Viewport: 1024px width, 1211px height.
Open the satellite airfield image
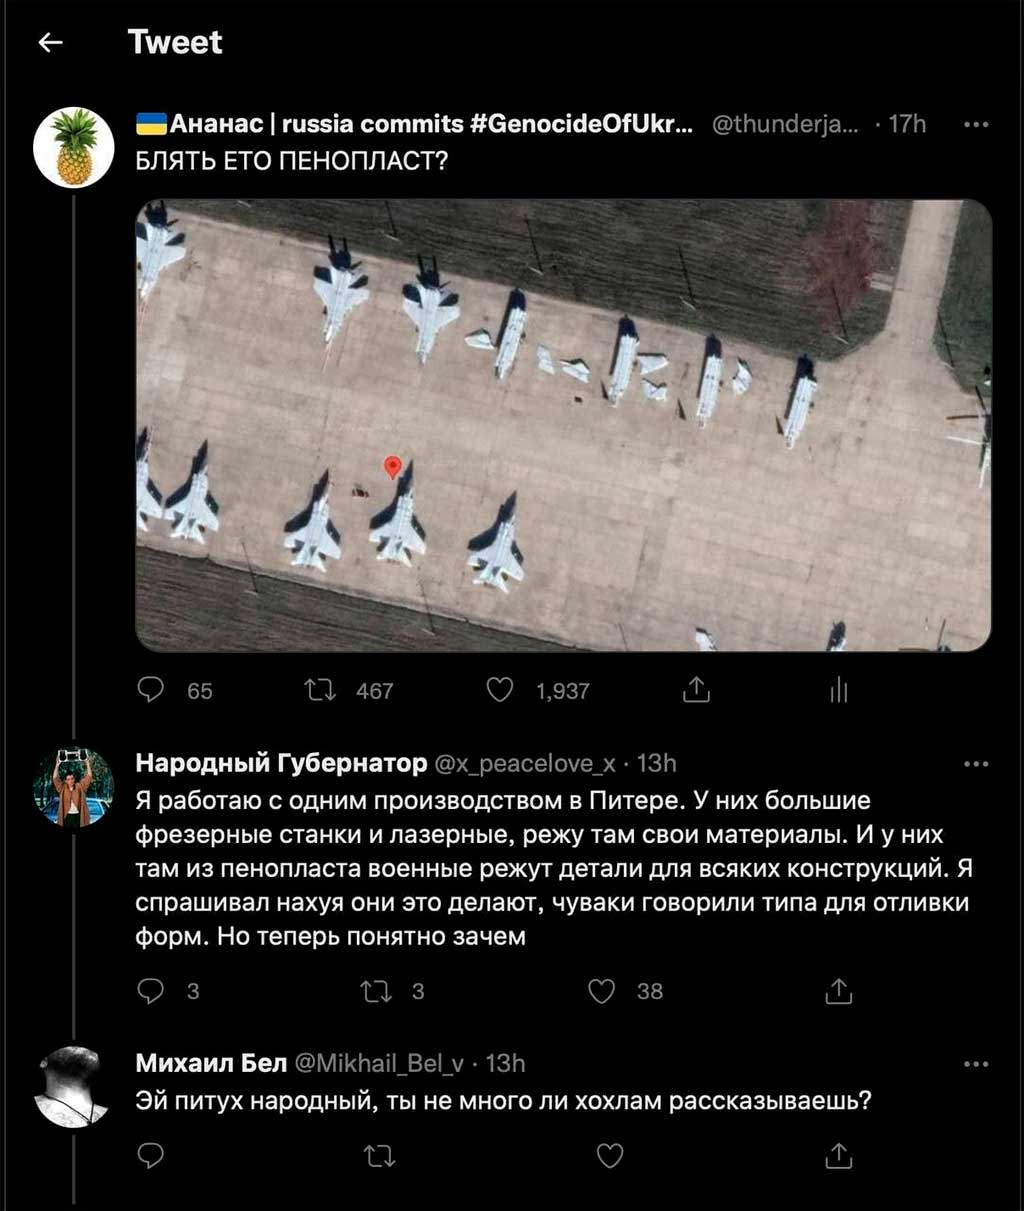pos(563,425)
